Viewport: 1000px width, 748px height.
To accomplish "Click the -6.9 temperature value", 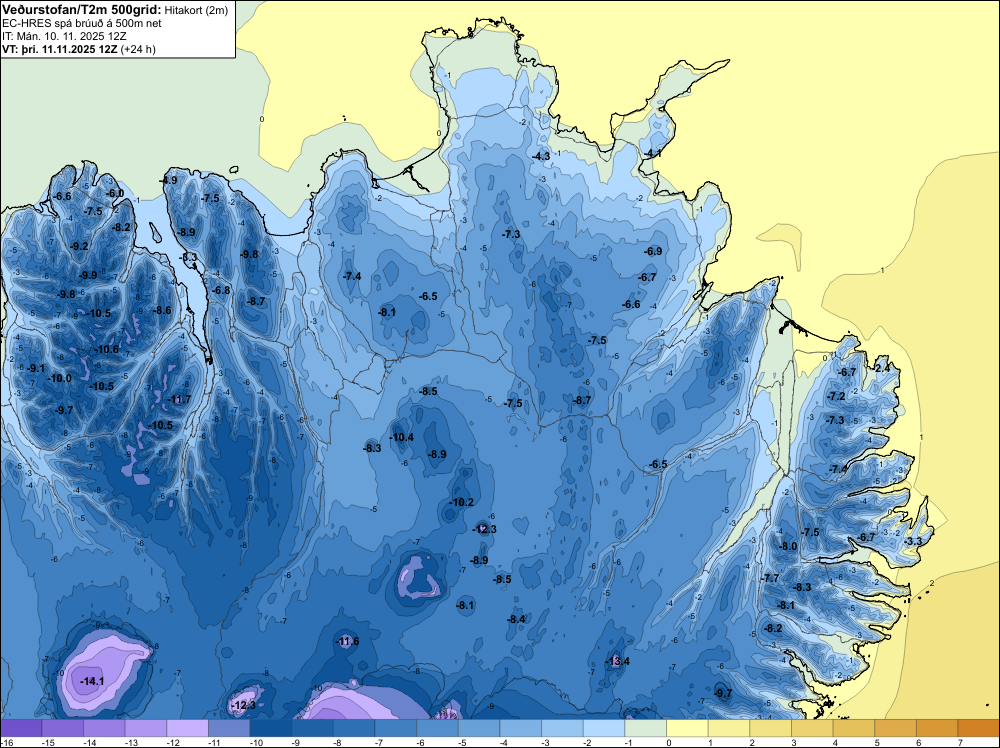I will [653, 251].
